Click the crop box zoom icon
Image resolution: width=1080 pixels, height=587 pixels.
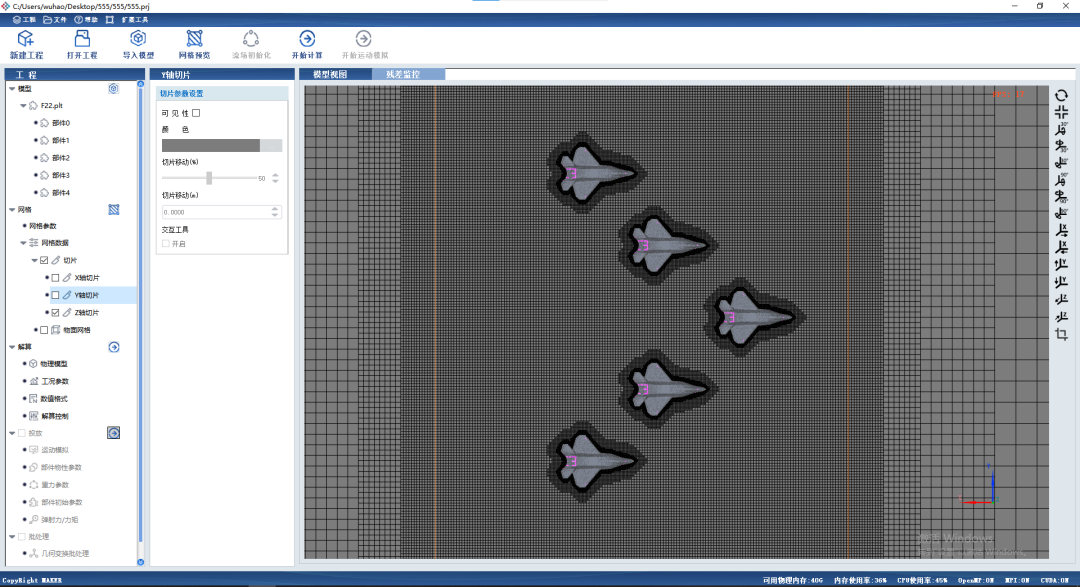click(x=1061, y=334)
